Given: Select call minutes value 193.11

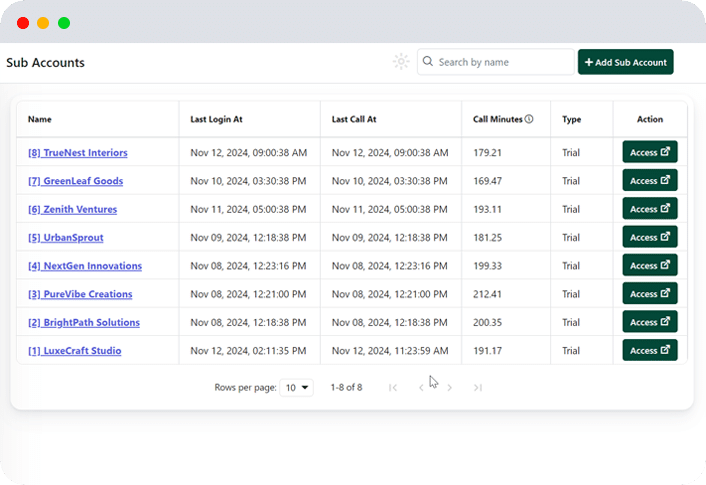Looking at the screenshot, I should [x=487, y=209].
